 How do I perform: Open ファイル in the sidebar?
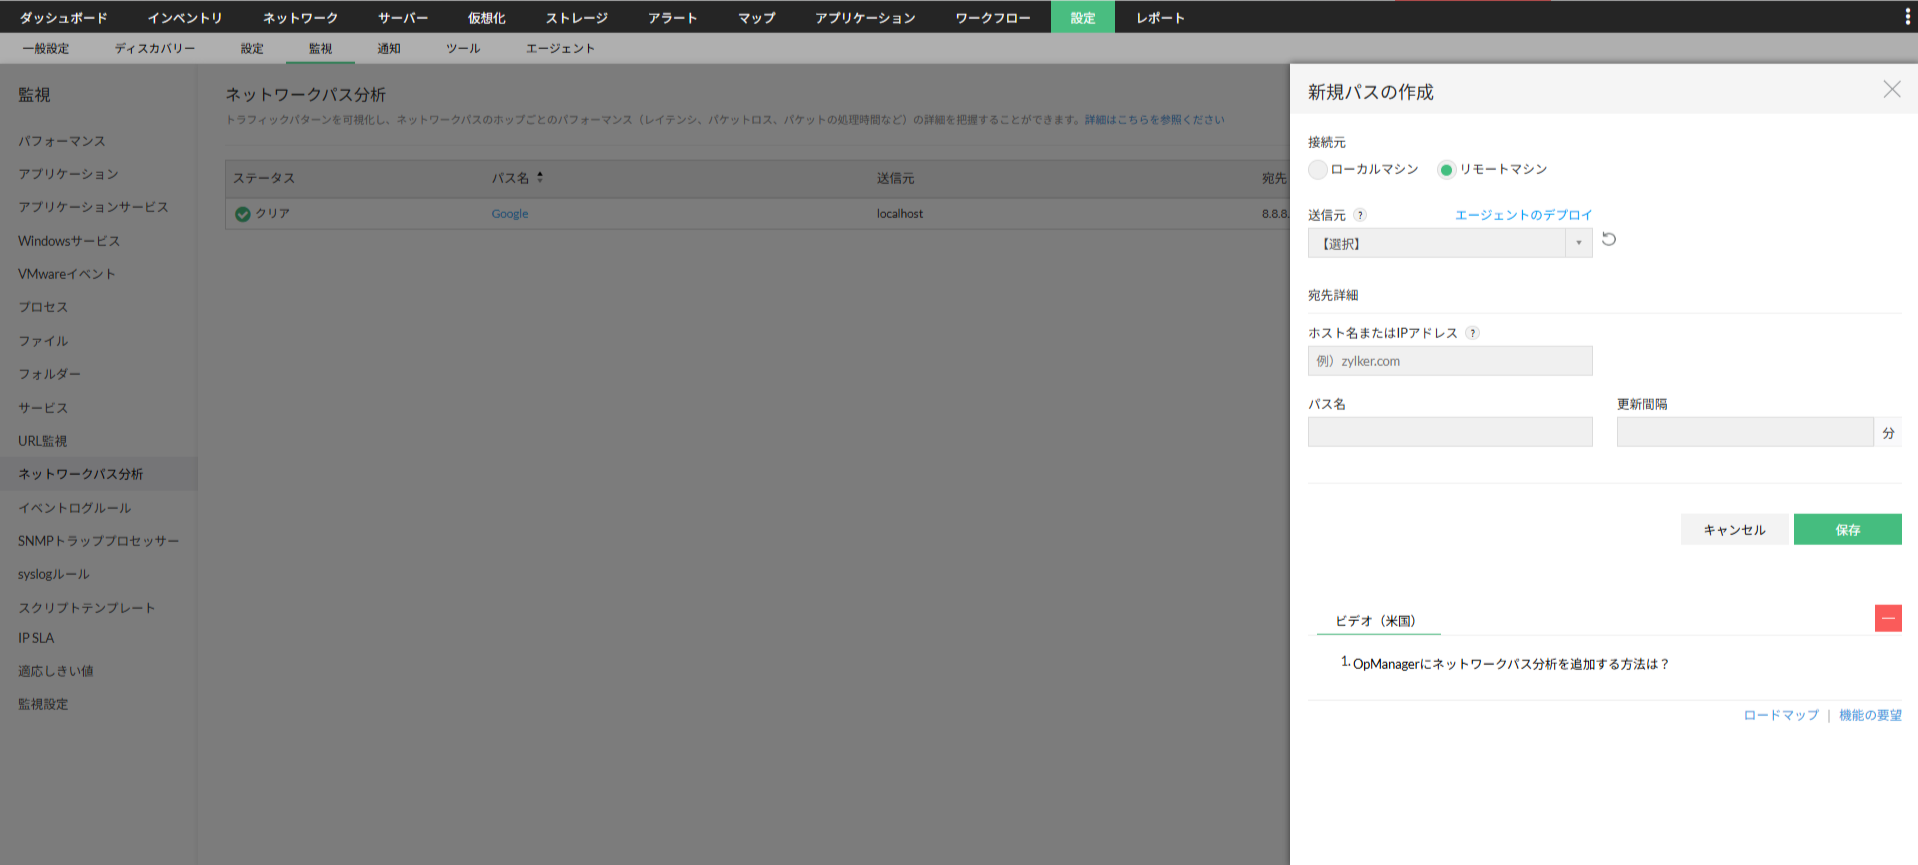point(43,341)
